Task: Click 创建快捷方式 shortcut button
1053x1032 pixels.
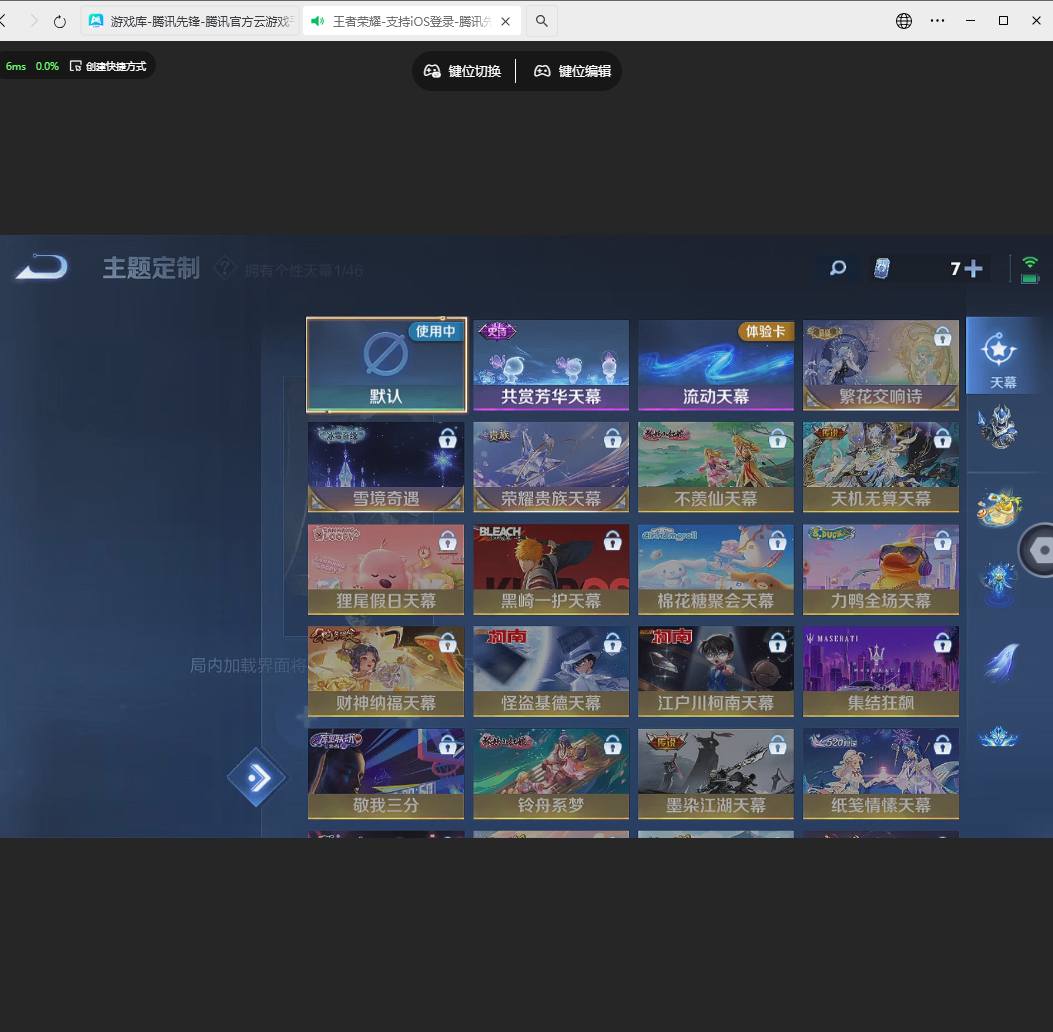Action: click(x=108, y=66)
